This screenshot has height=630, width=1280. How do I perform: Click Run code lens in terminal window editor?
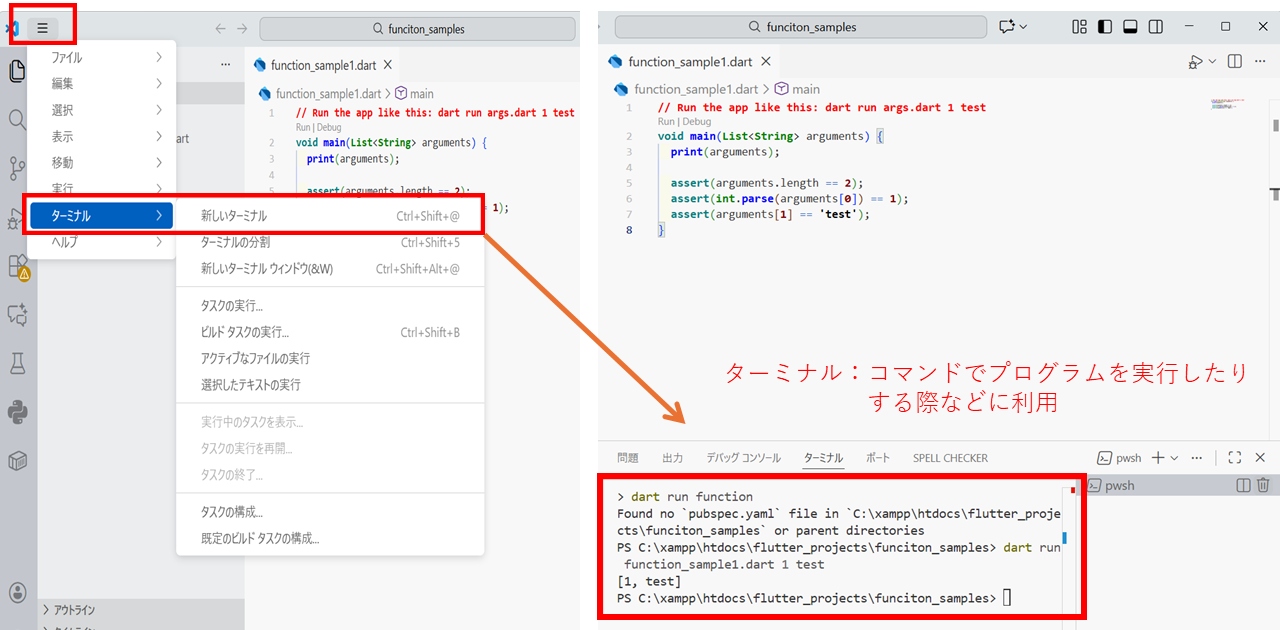(x=666, y=122)
